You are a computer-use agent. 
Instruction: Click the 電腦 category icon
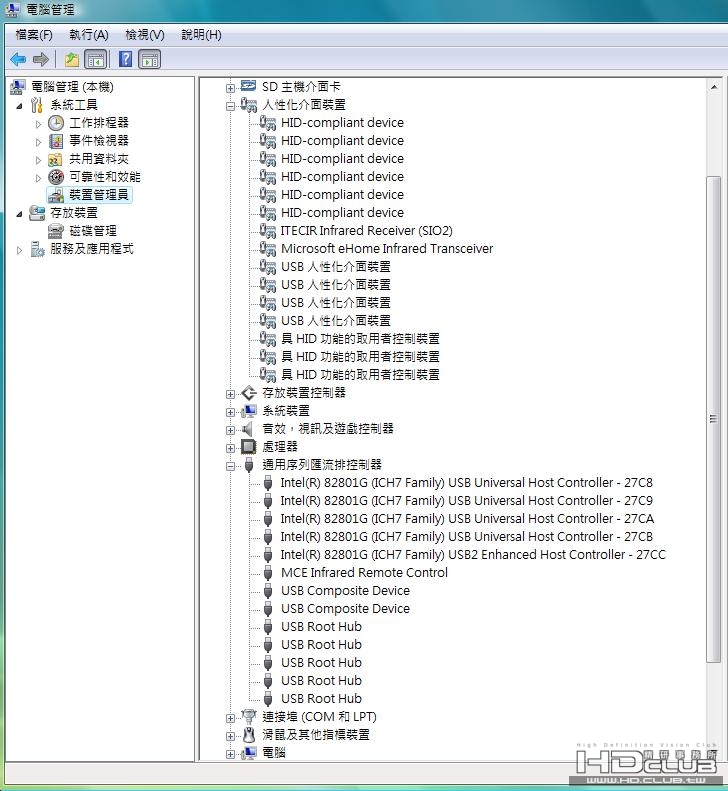coord(248,753)
